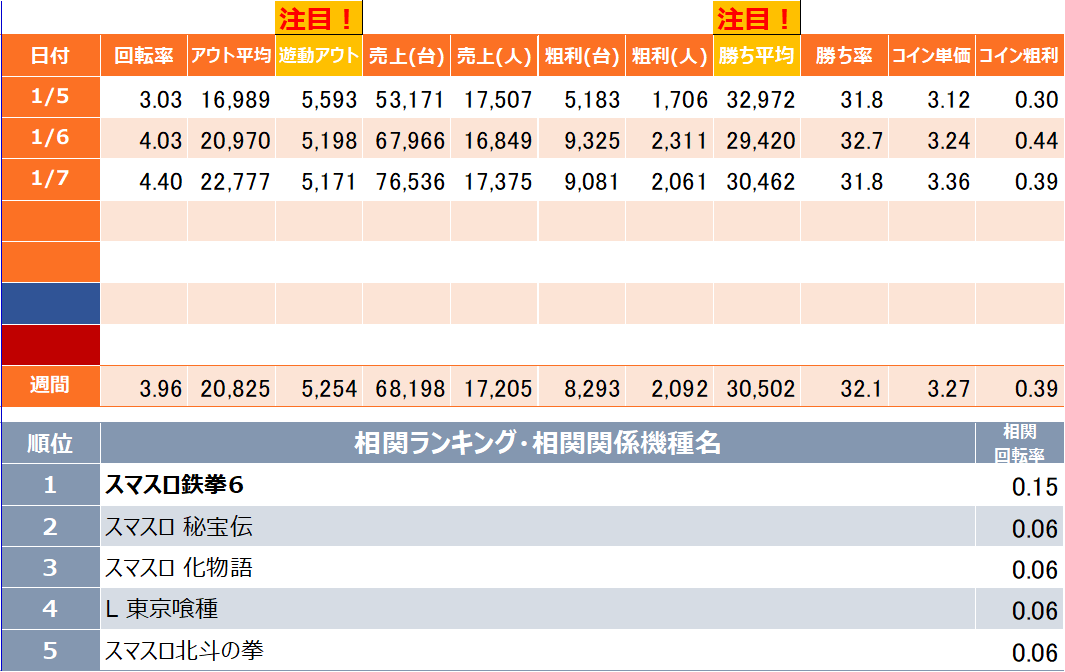The height and width of the screenshot is (672, 1065).
Task: Select the 週間 summary row label
Action: (x=50, y=386)
